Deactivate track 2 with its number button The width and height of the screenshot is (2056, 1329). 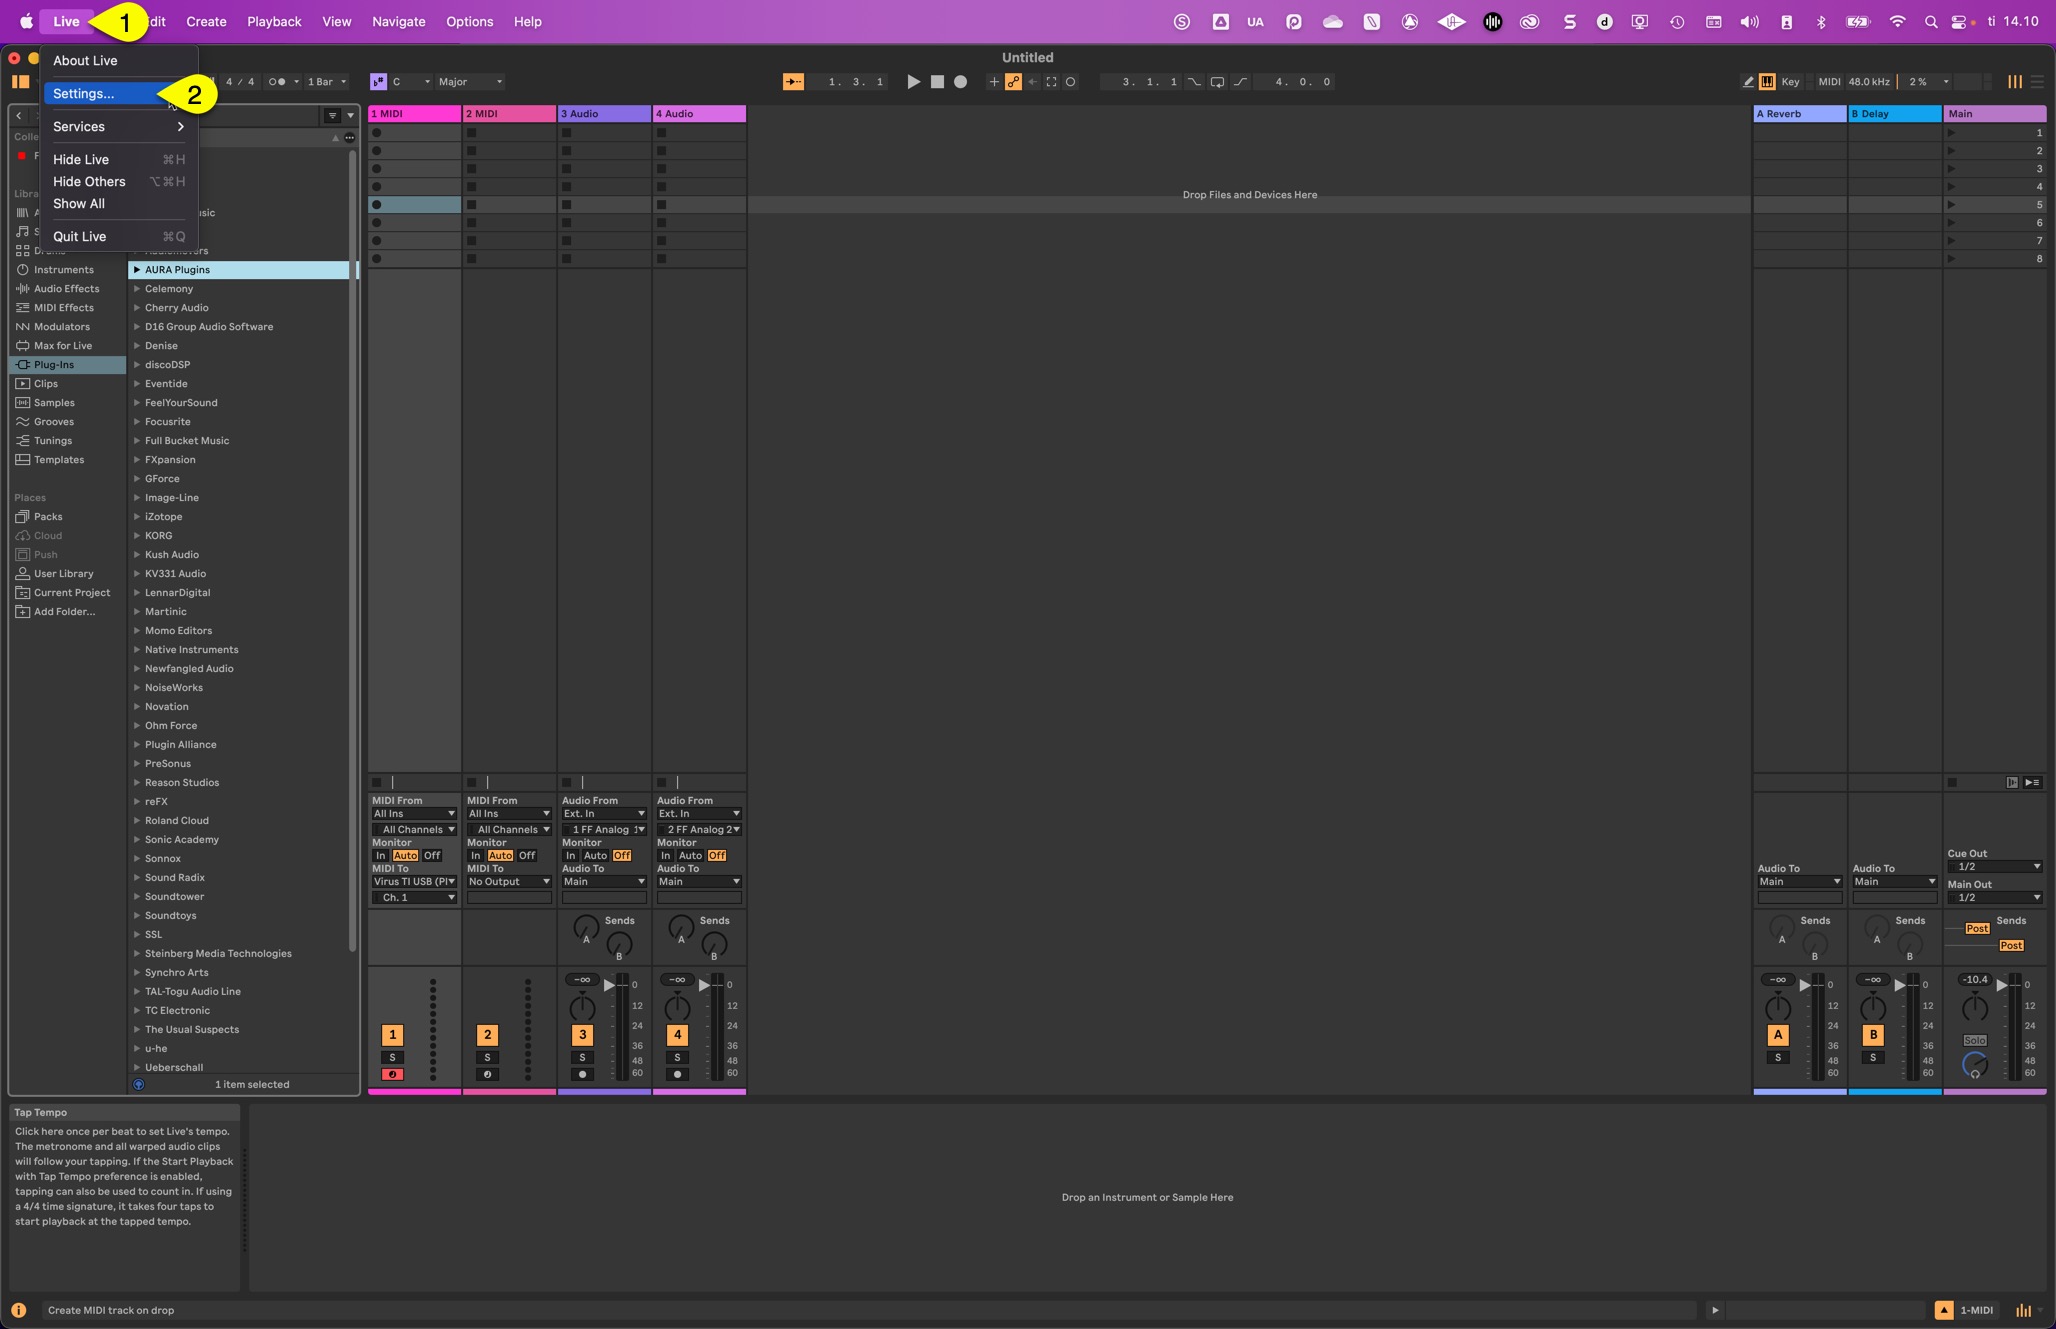(x=487, y=1035)
